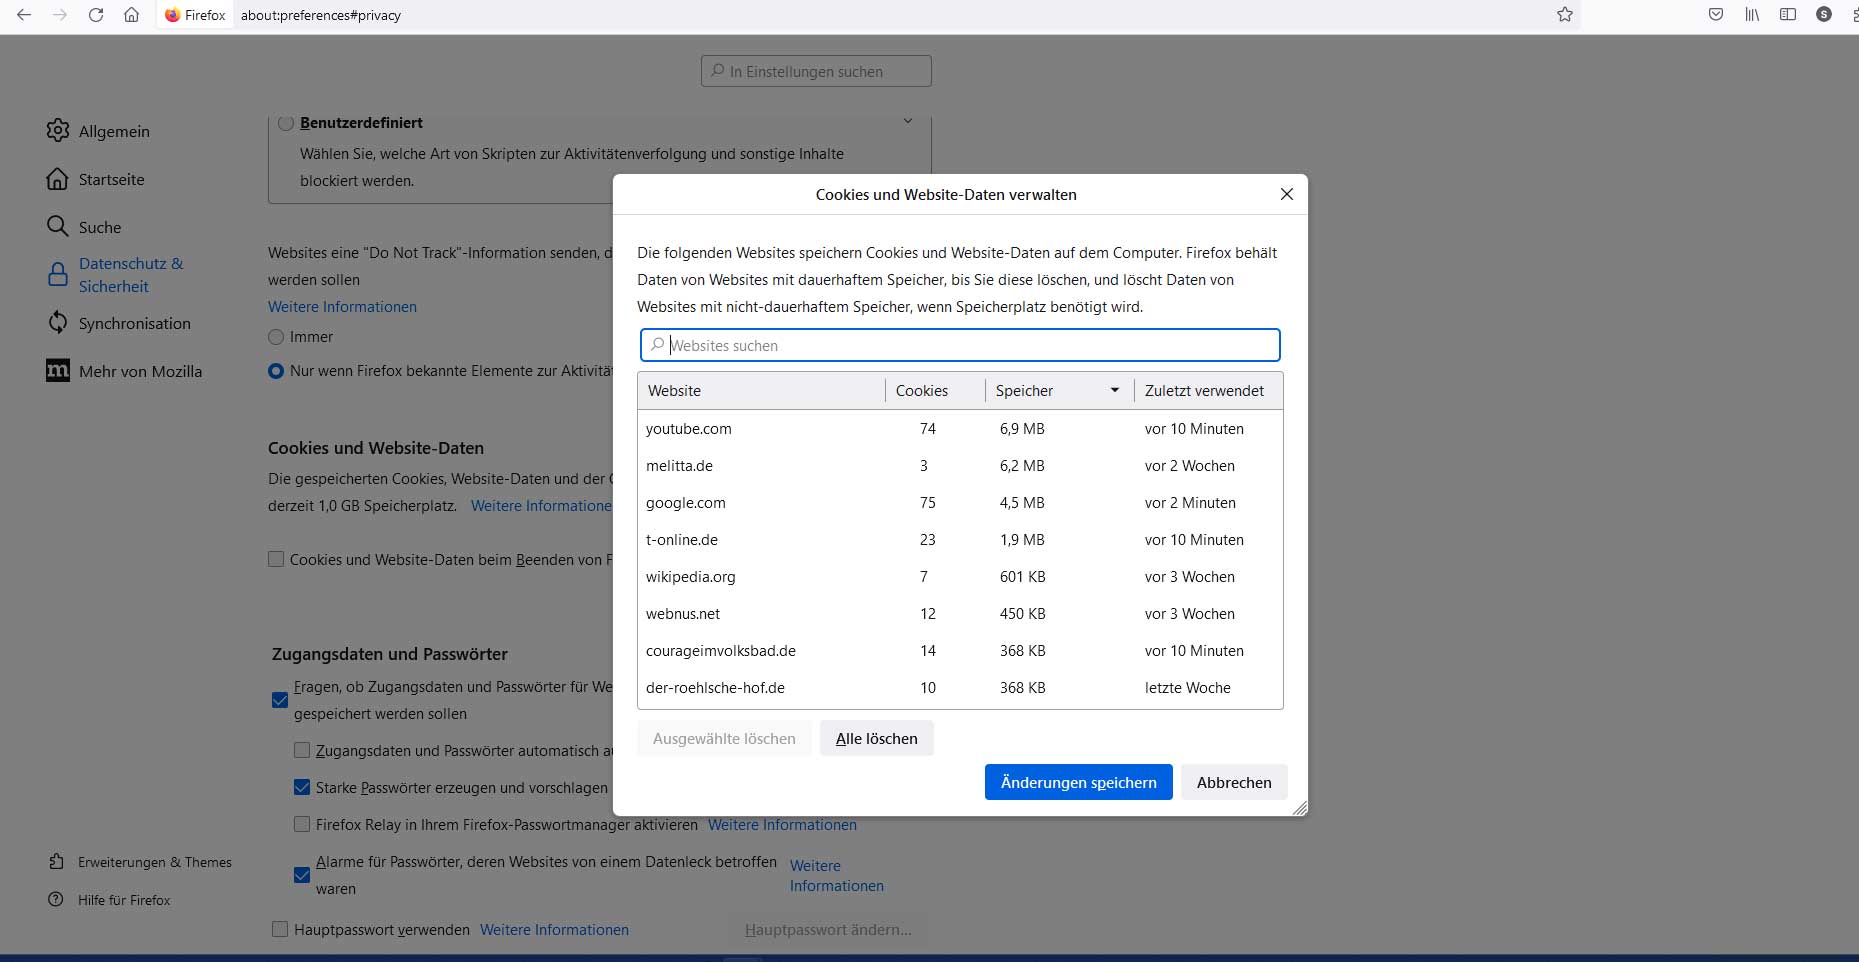1859x962 pixels.
Task: Go back with the browser back arrow
Action: pyautogui.click(x=24, y=15)
